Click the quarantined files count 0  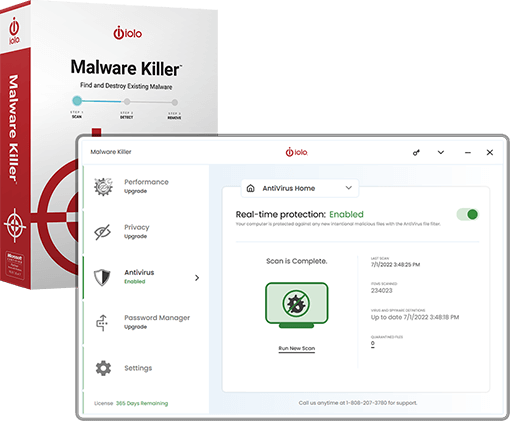click(x=373, y=344)
